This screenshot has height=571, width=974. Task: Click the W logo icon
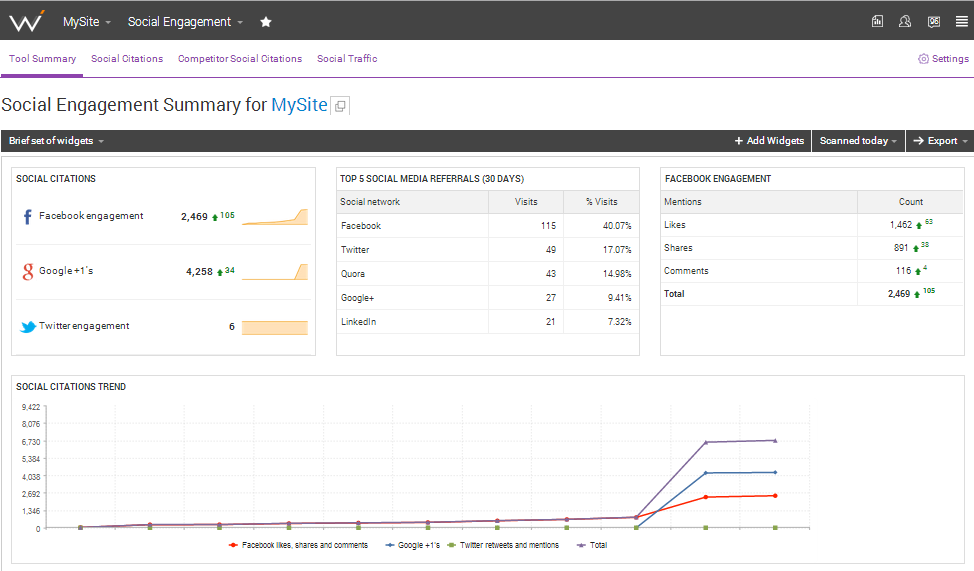[x=27, y=21]
